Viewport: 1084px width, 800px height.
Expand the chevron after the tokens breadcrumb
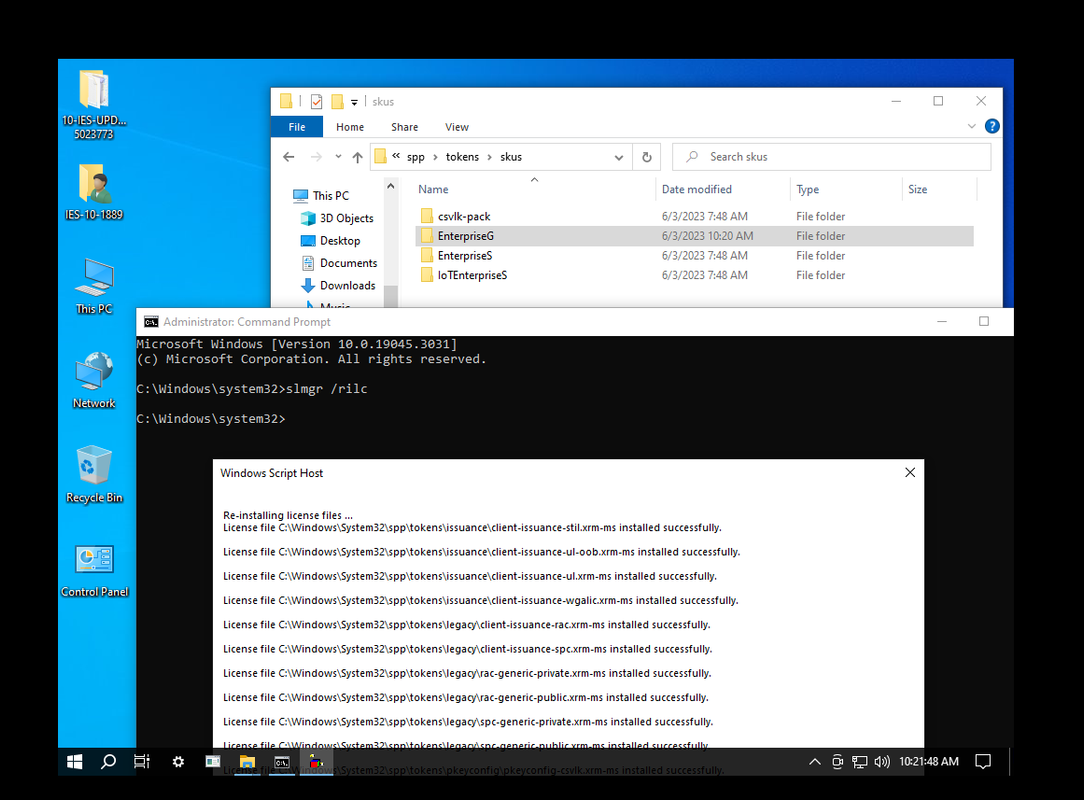pyautogui.click(x=489, y=157)
